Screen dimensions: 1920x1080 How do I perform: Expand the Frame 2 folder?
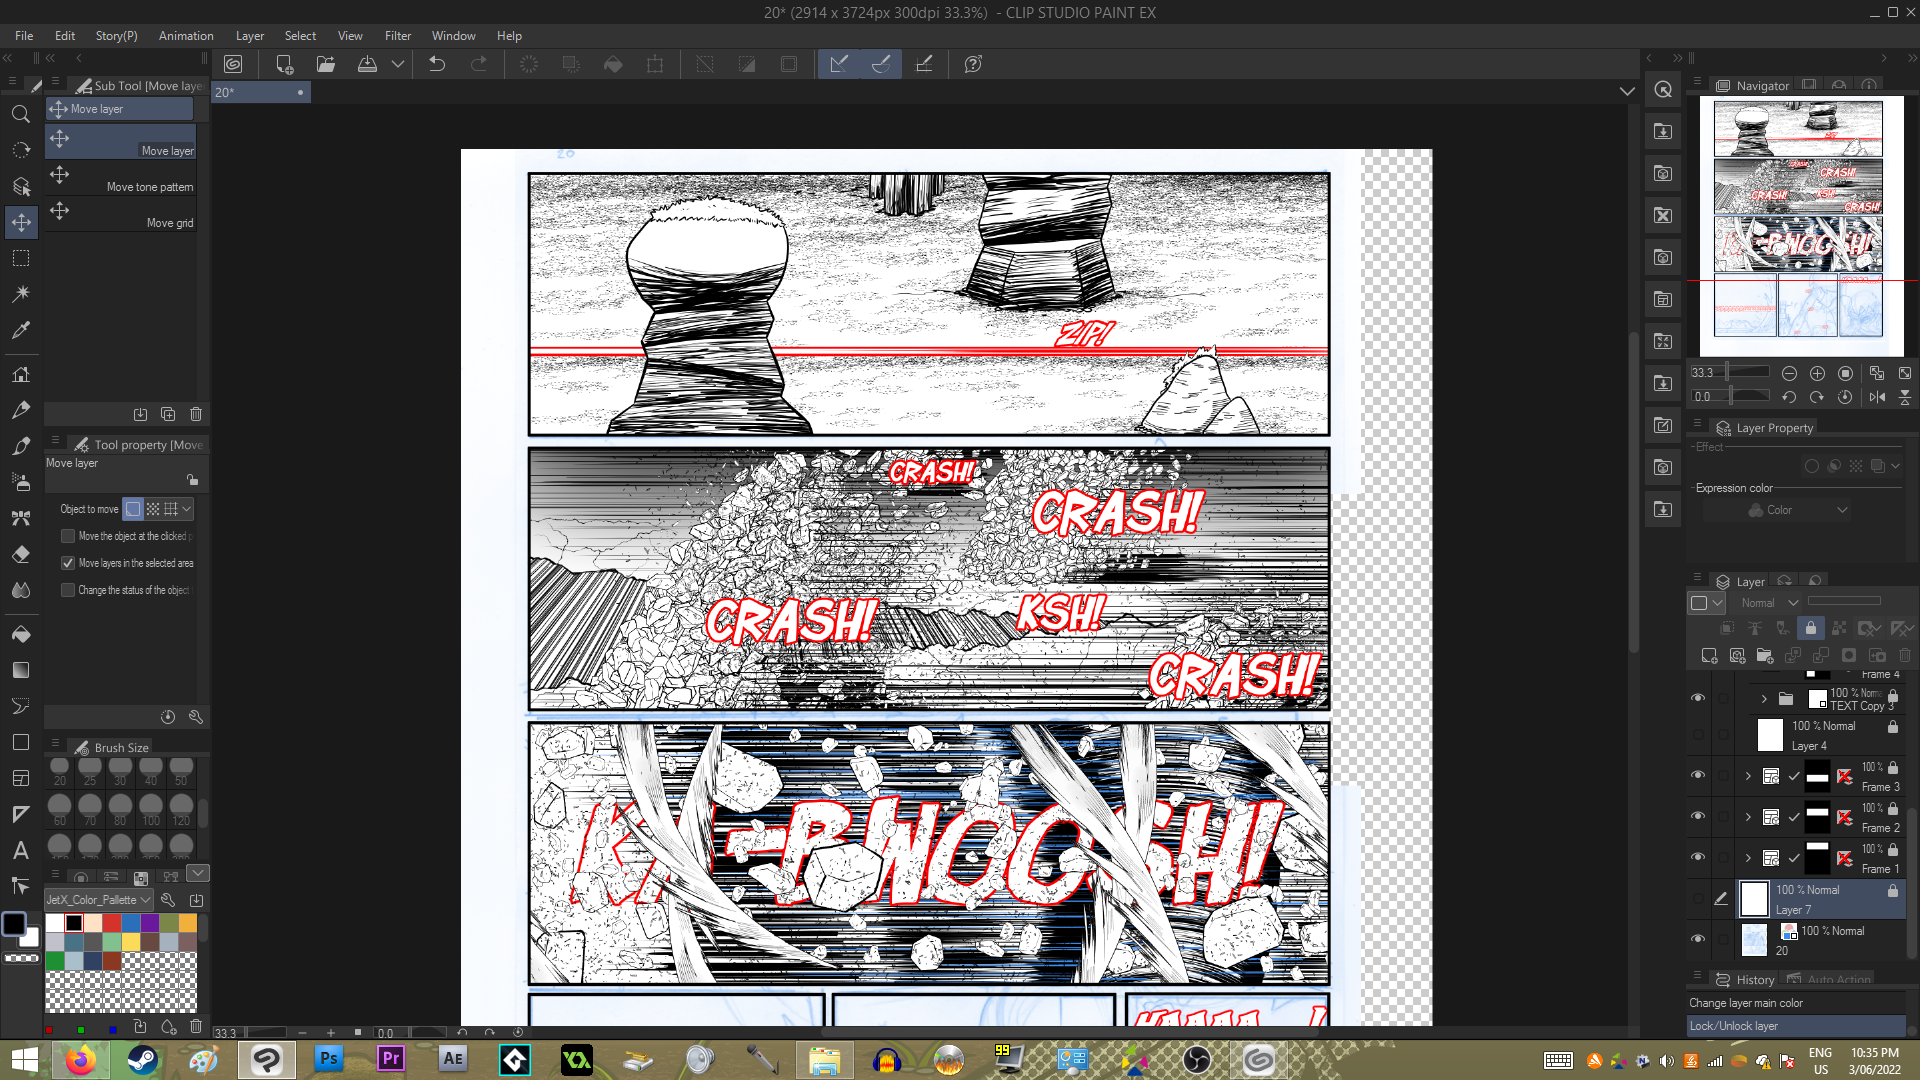pyautogui.click(x=1748, y=817)
